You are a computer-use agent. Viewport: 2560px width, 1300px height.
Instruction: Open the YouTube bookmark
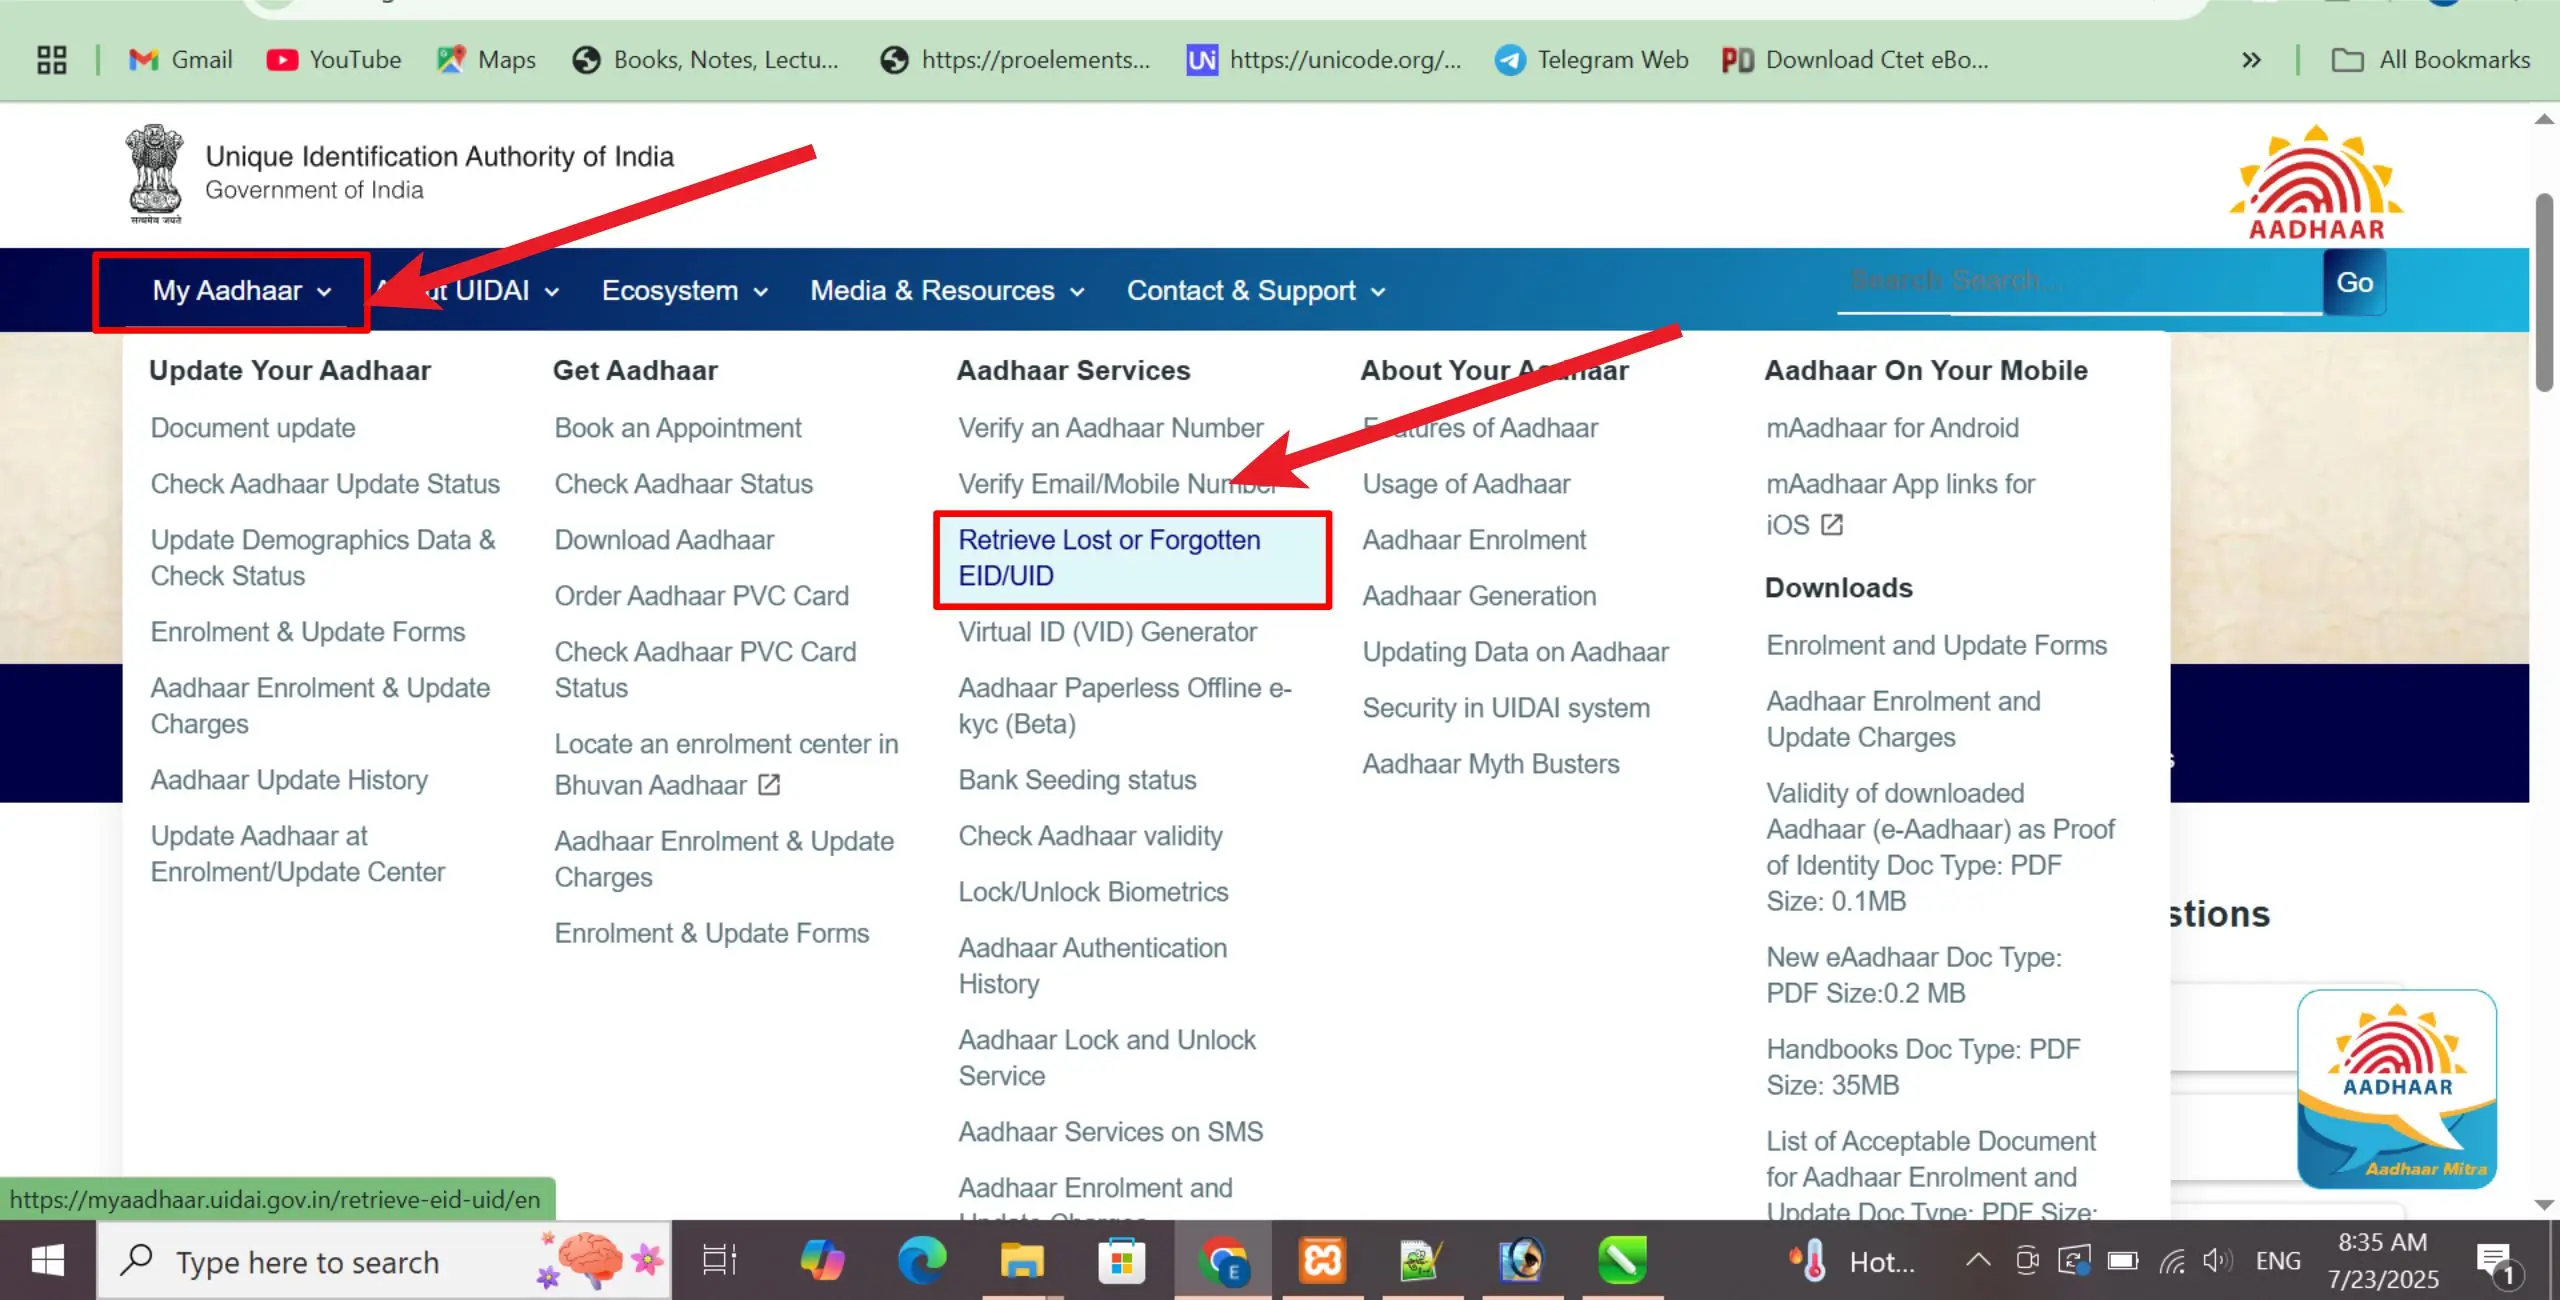click(x=334, y=60)
